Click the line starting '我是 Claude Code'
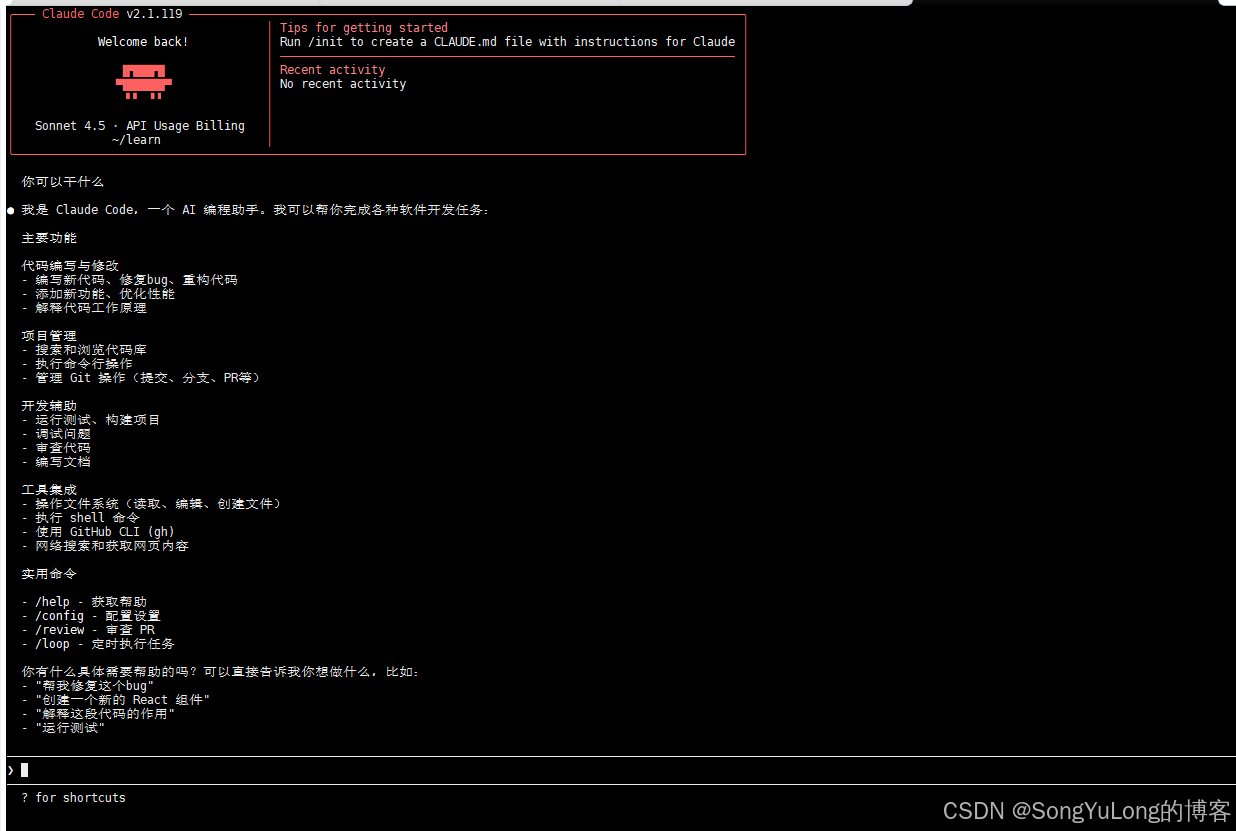This screenshot has width=1236, height=831. click(256, 210)
